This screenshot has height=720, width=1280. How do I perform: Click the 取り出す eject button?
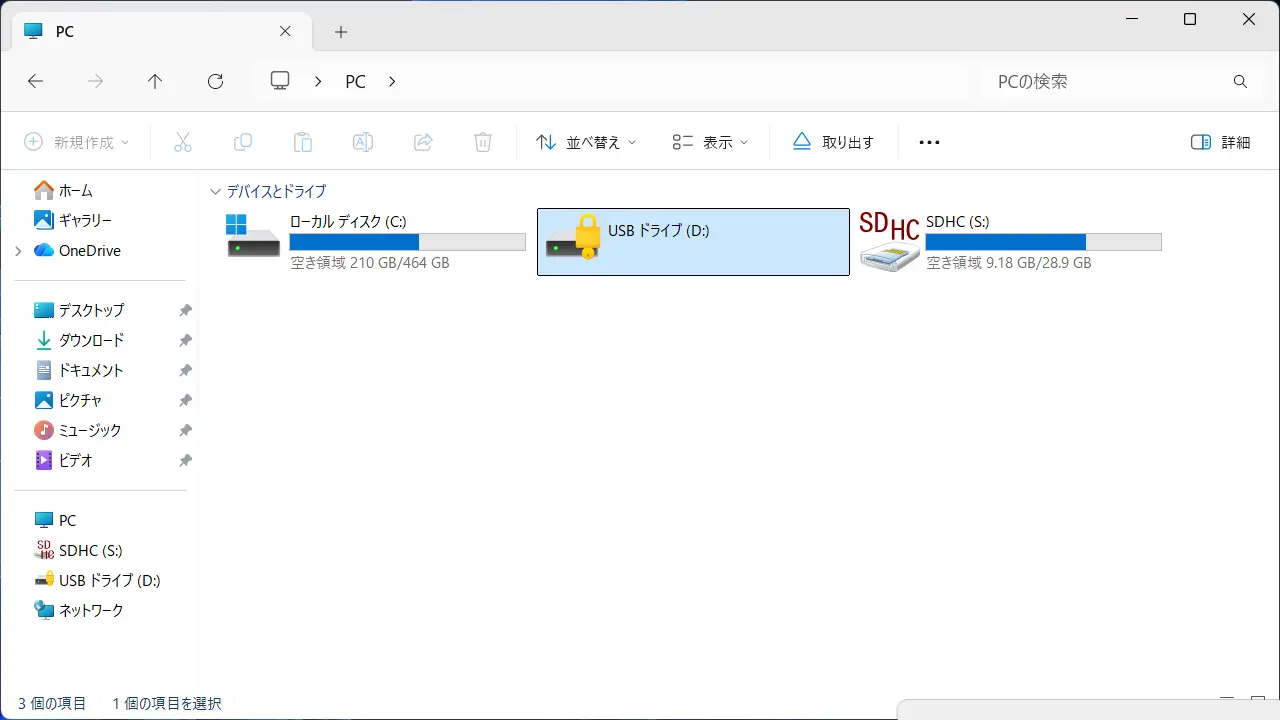(834, 142)
